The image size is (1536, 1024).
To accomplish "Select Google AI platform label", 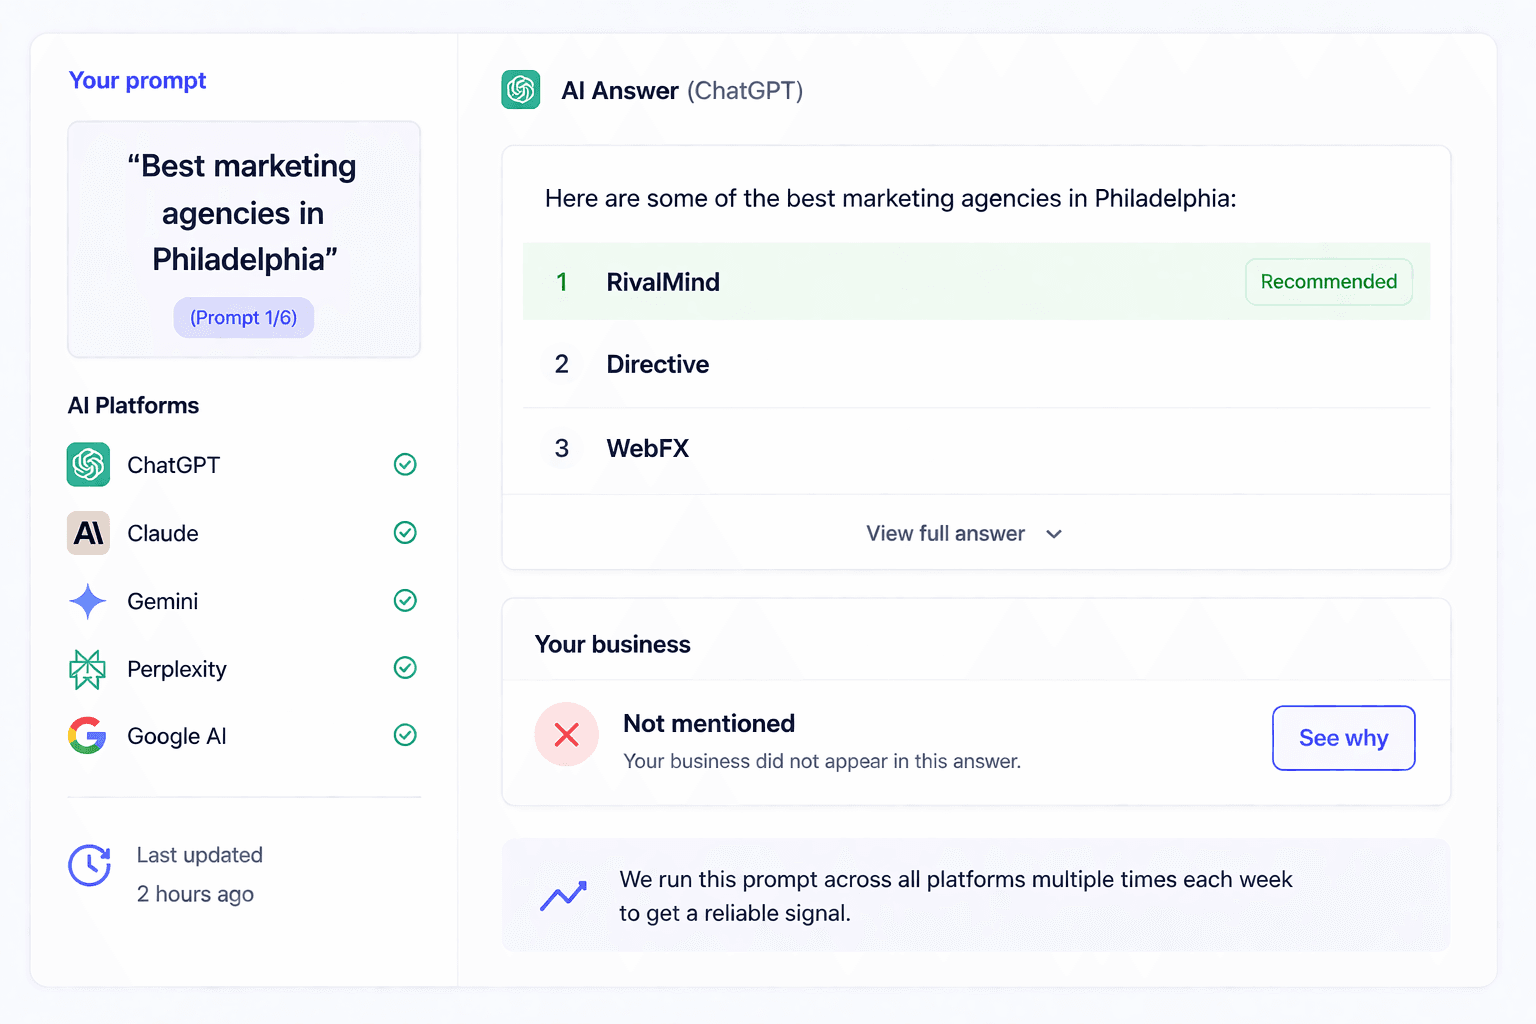I will tap(177, 736).
